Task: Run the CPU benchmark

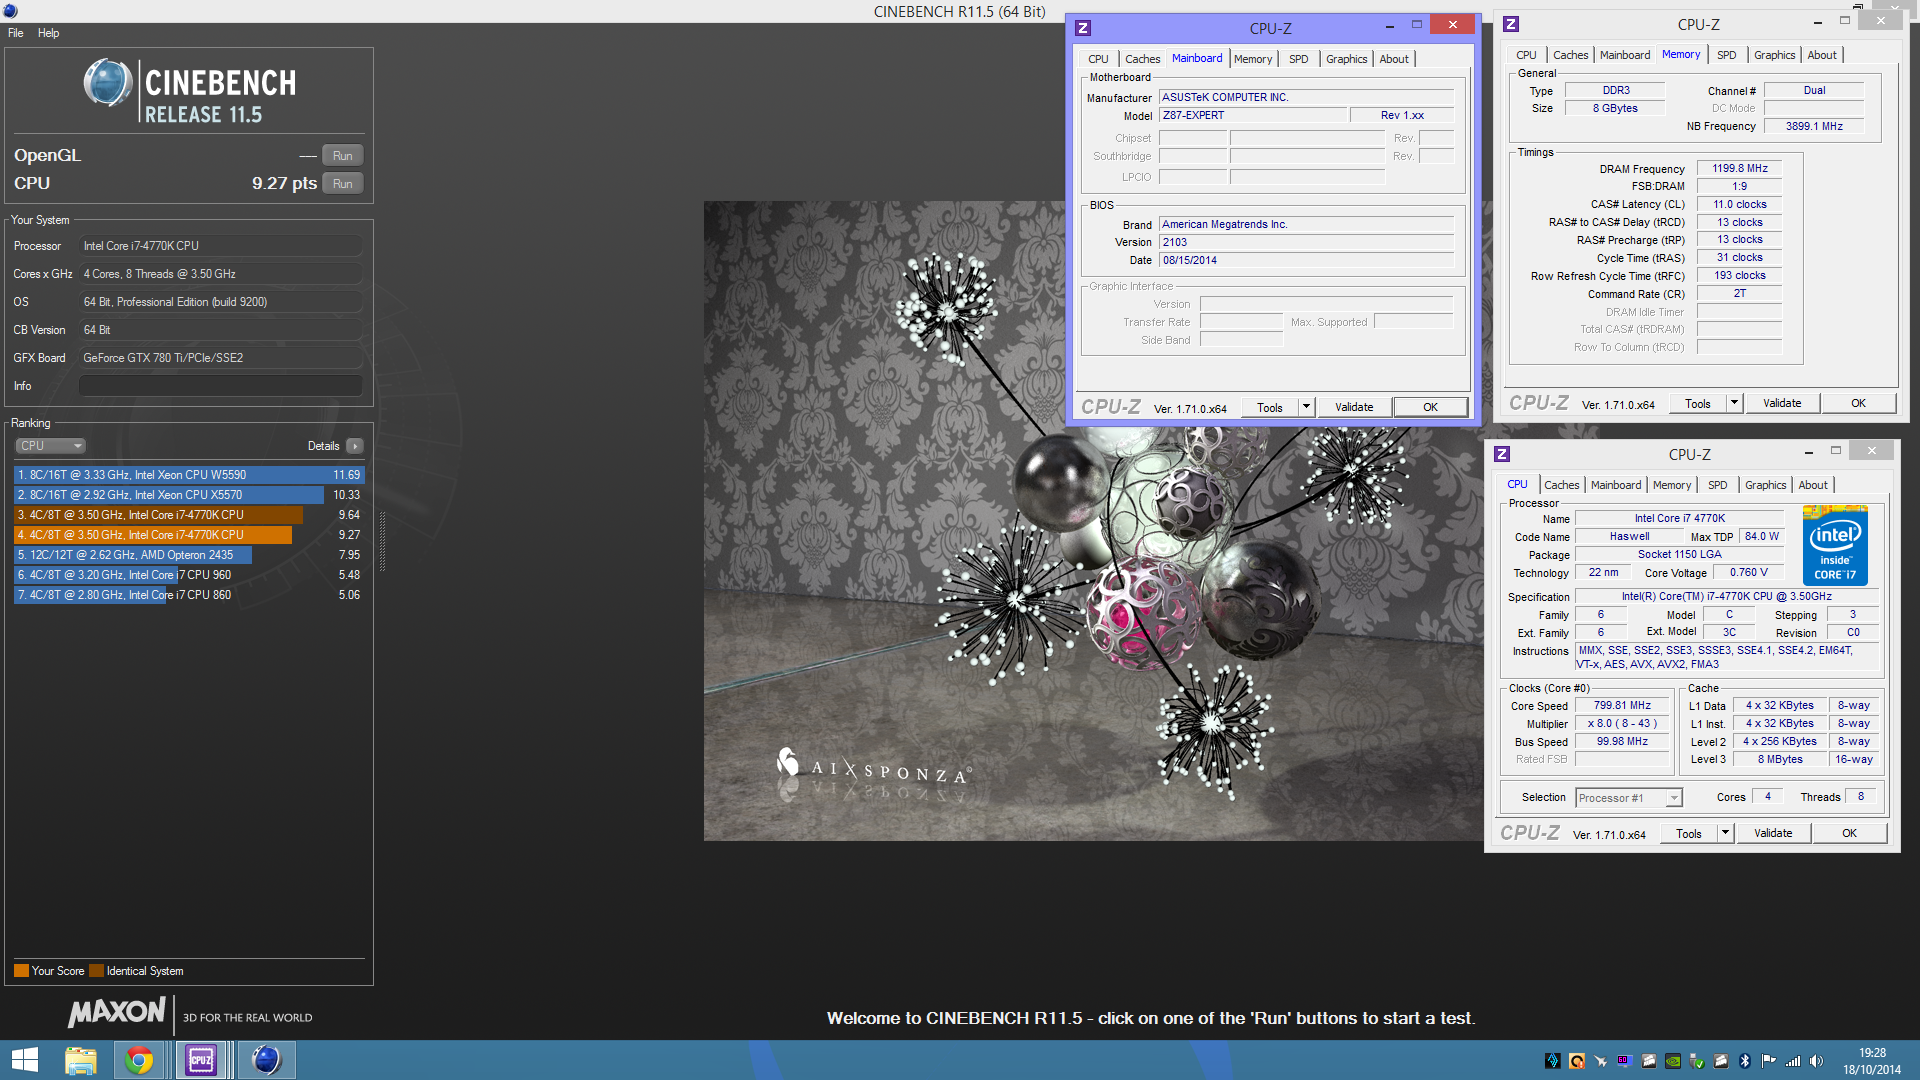Action: click(x=342, y=184)
